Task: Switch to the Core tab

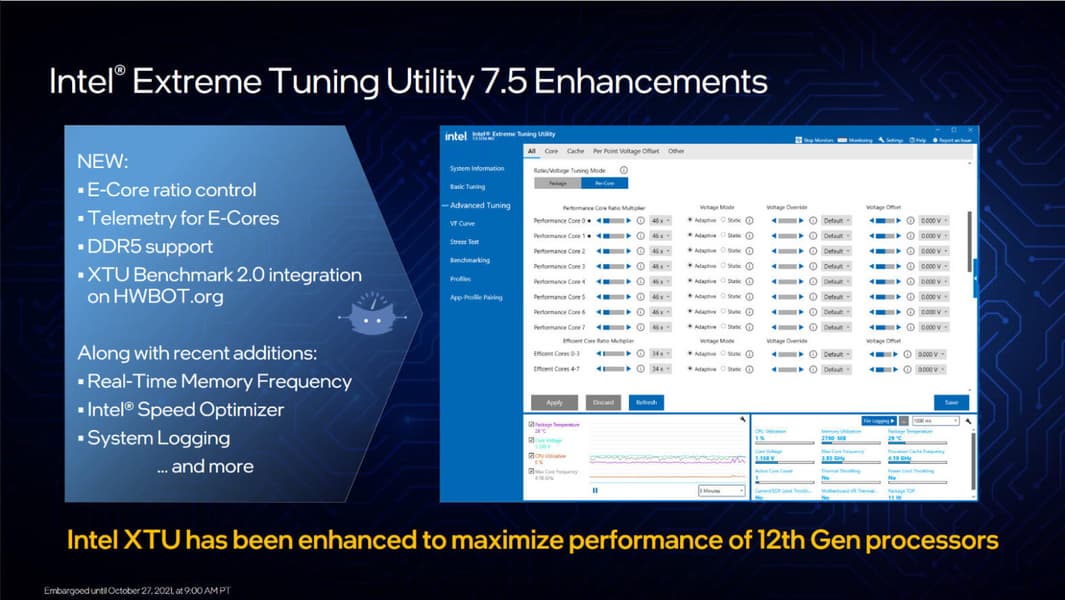Action: [x=551, y=151]
